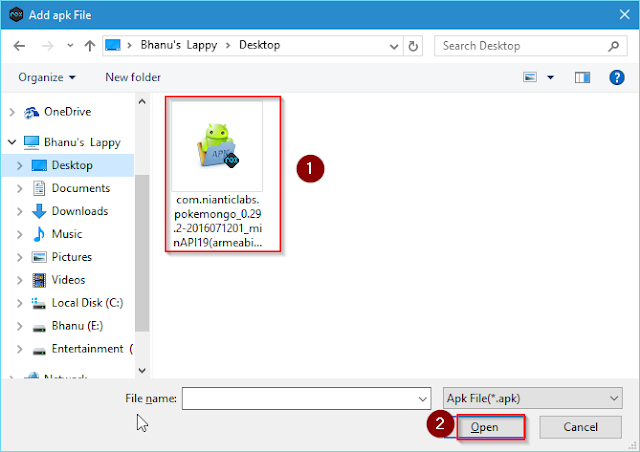Click the Nox icon in title bar
The image size is (640, 452).
click(x=16, y=15)
